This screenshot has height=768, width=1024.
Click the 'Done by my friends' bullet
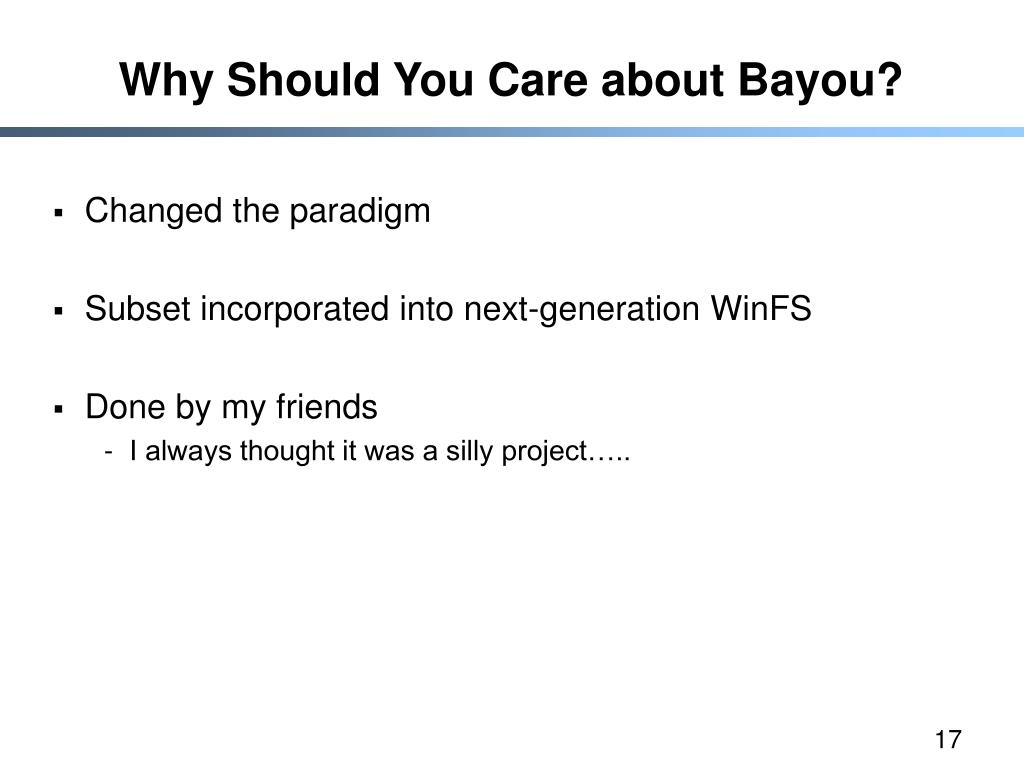point(231,408)
